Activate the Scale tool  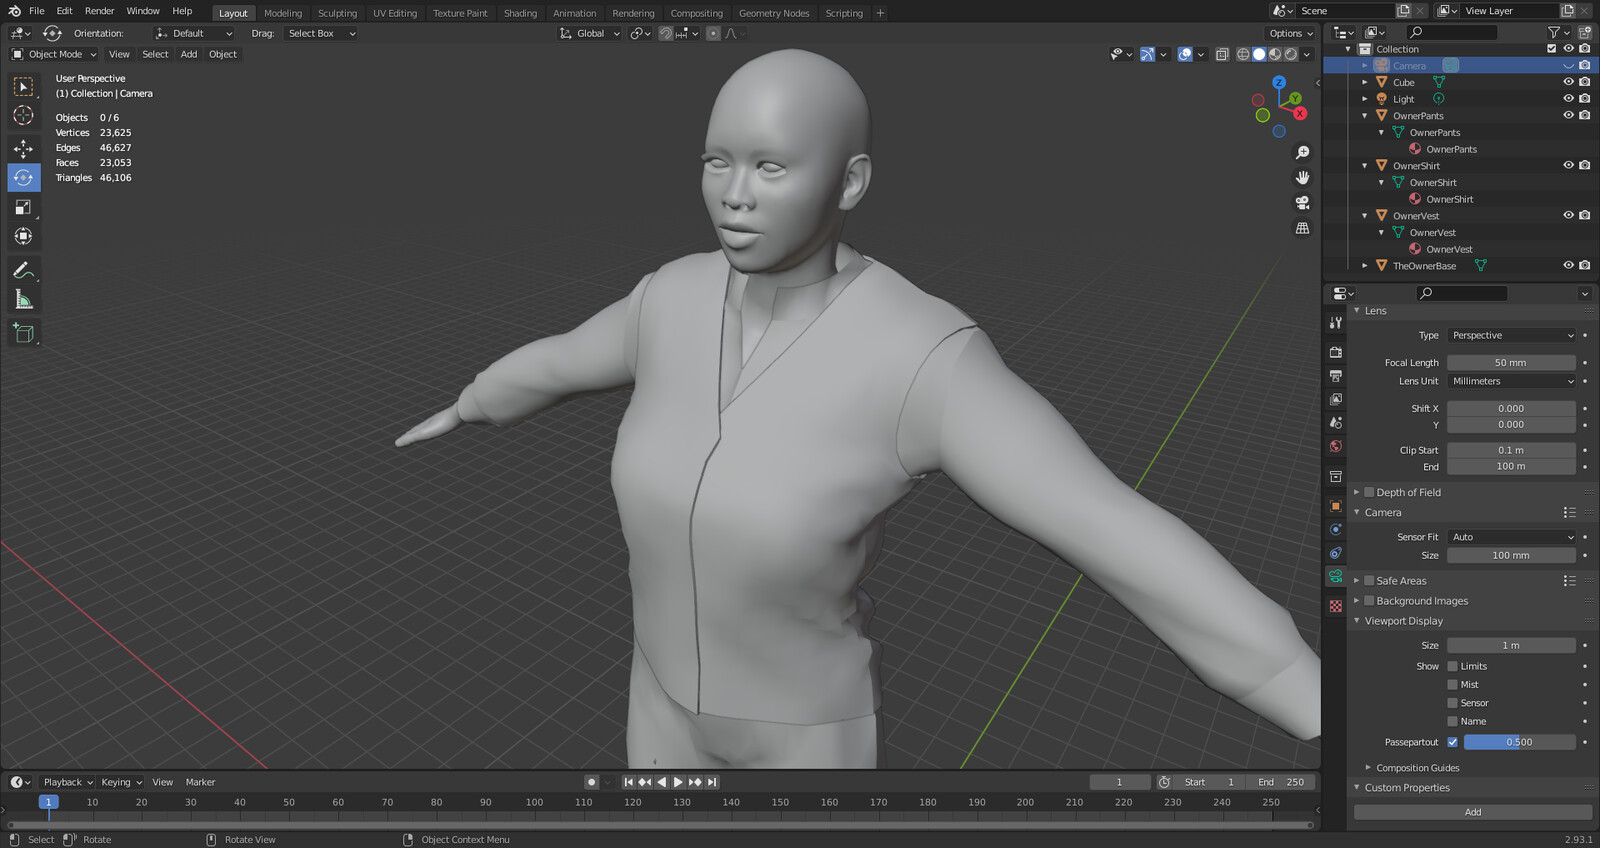[x=24, y=207]
